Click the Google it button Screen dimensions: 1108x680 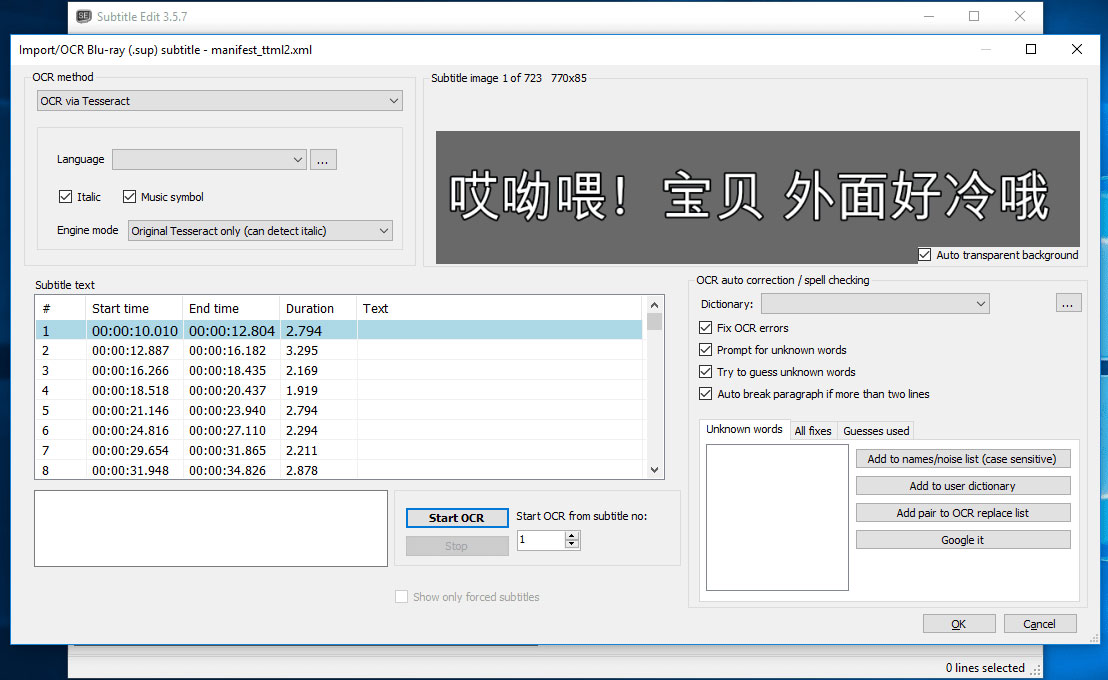tap(962, 539)
